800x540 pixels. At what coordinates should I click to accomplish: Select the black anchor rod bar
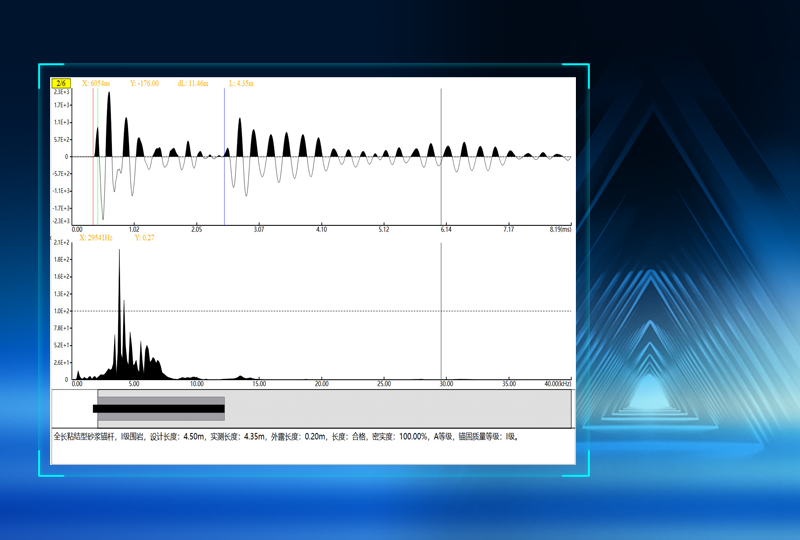click(158, 409)
